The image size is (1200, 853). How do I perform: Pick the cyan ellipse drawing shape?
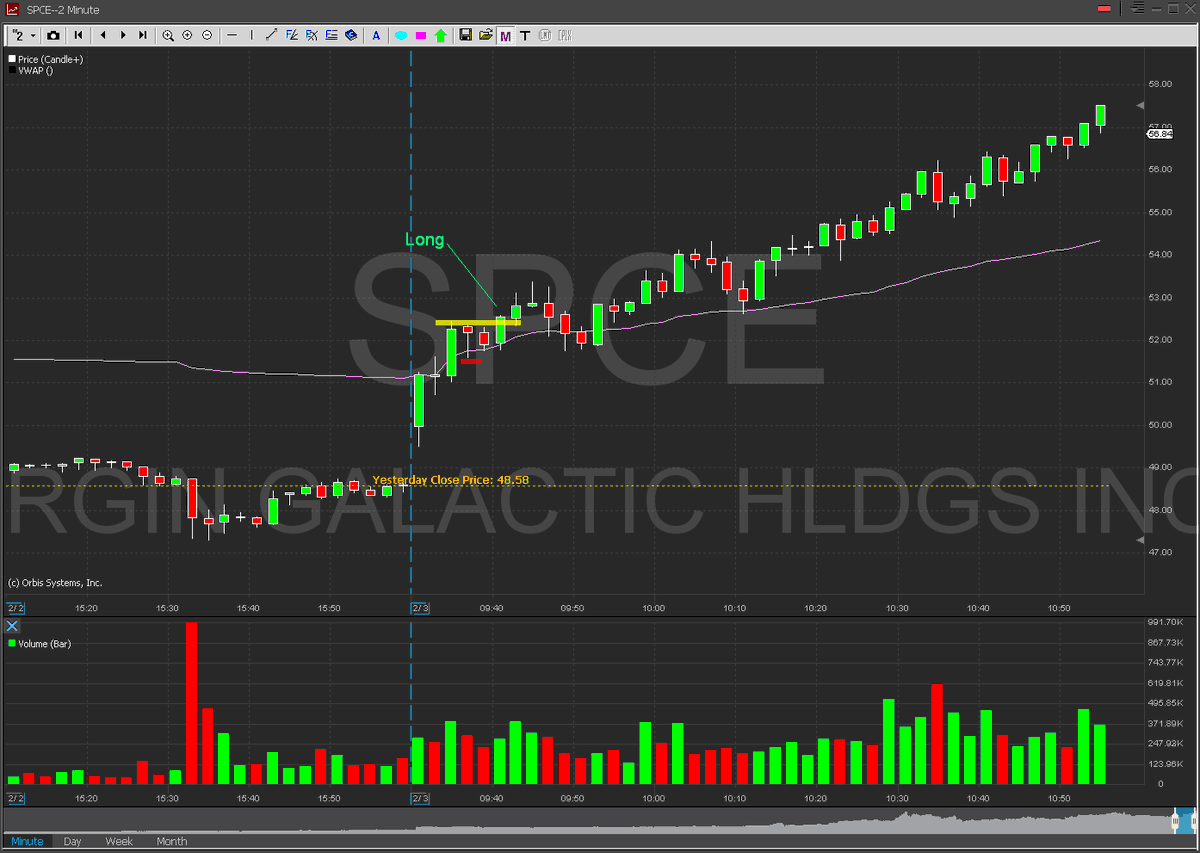[401, 35]
